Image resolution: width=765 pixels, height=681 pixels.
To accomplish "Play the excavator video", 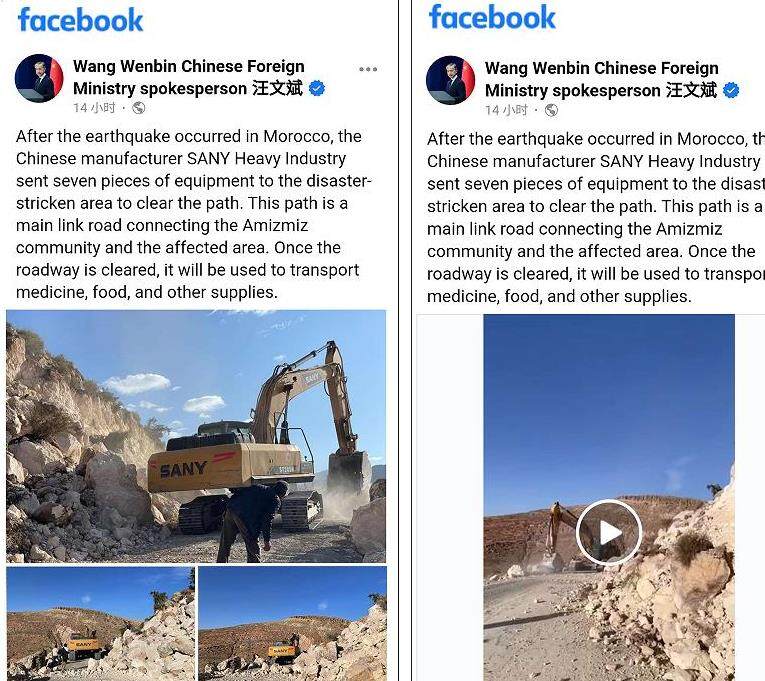I will tap(609, 532).
